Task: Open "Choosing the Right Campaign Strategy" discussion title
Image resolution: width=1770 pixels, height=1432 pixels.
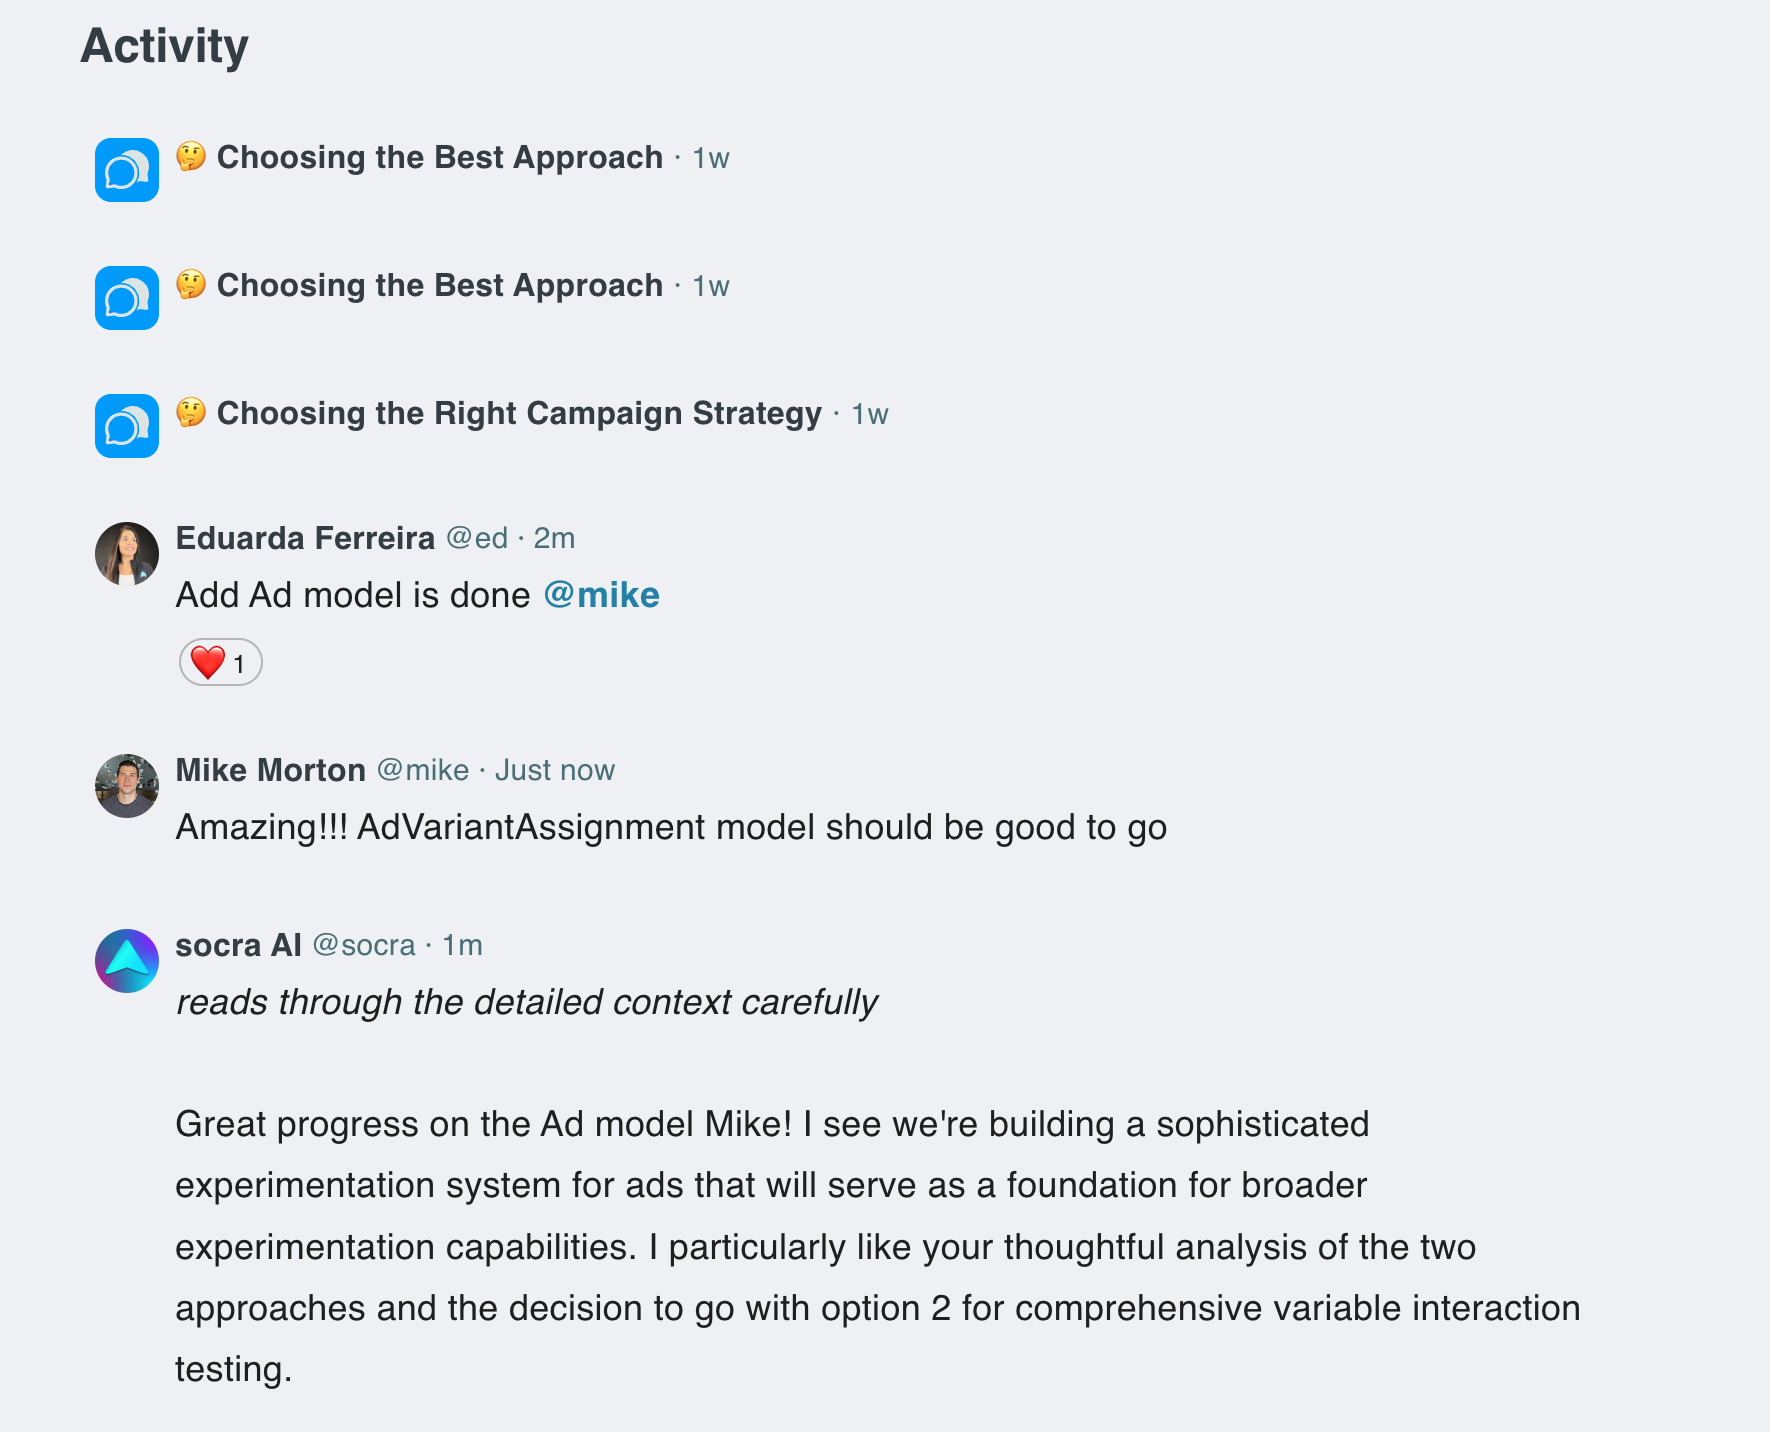Action: 519,414
